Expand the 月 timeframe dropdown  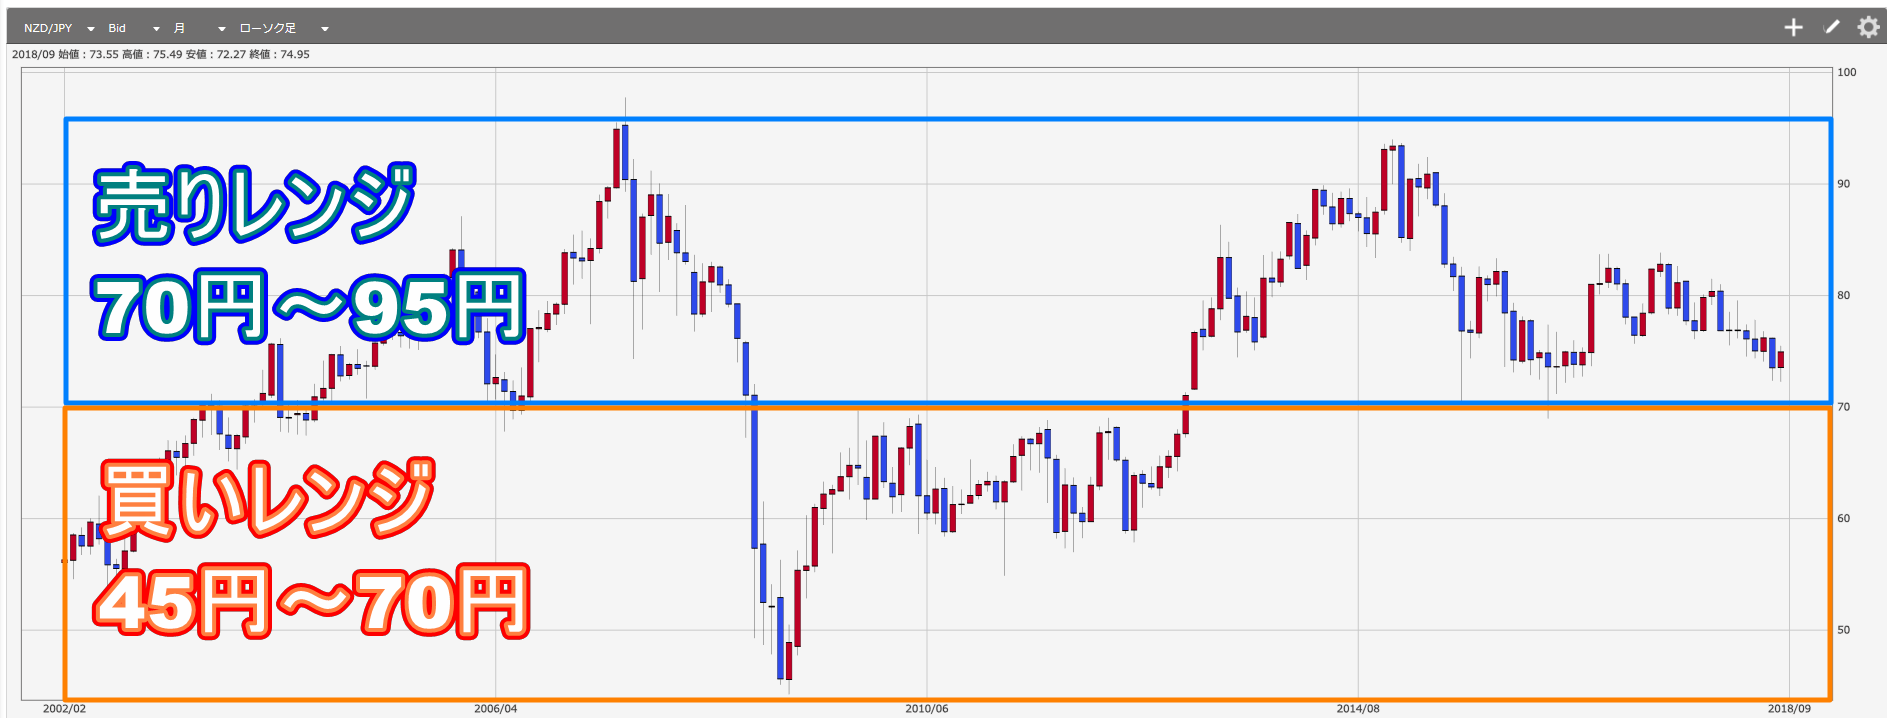(x=199, y=28)
